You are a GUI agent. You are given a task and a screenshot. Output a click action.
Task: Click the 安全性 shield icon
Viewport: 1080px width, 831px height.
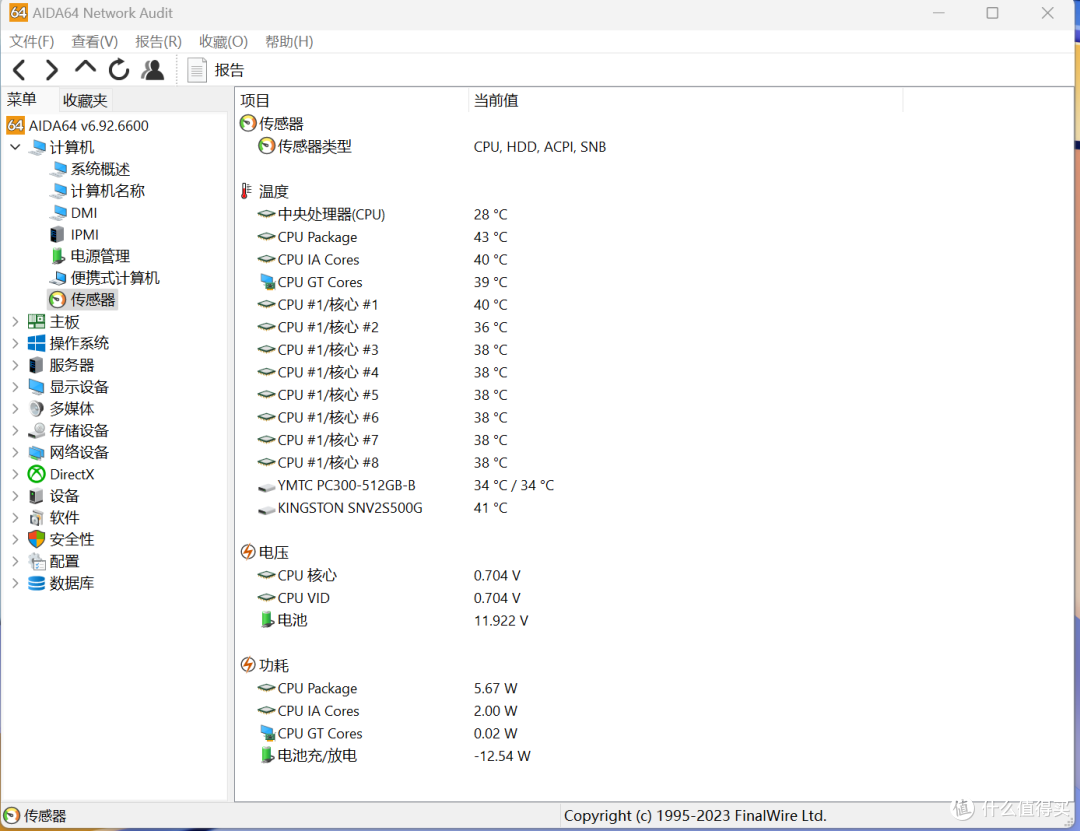point(37,540)
